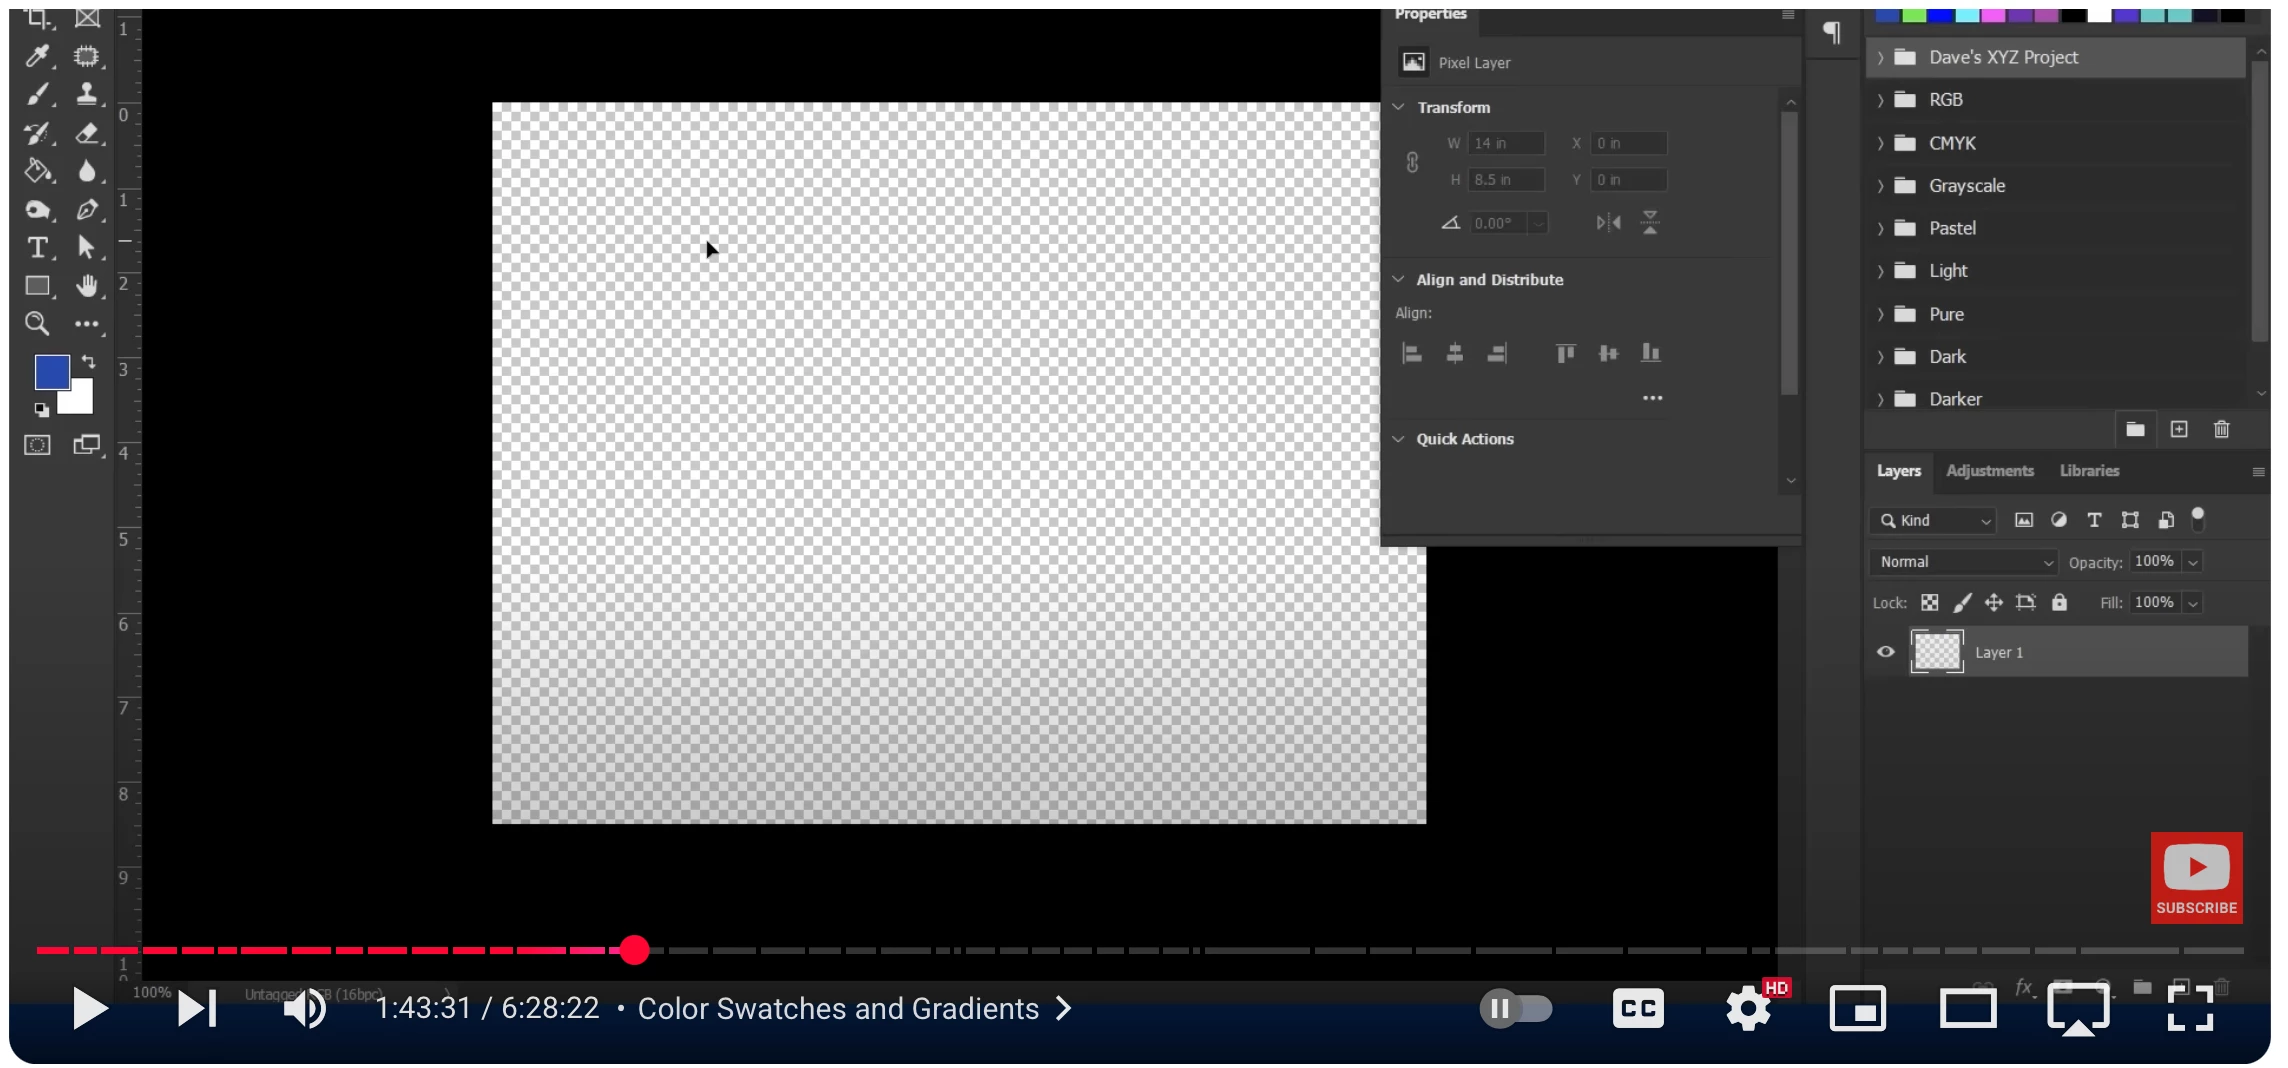2288x1068 pixels.
Task: Click the YouTube Subscribe watermark button
Action: point(2196,877)
